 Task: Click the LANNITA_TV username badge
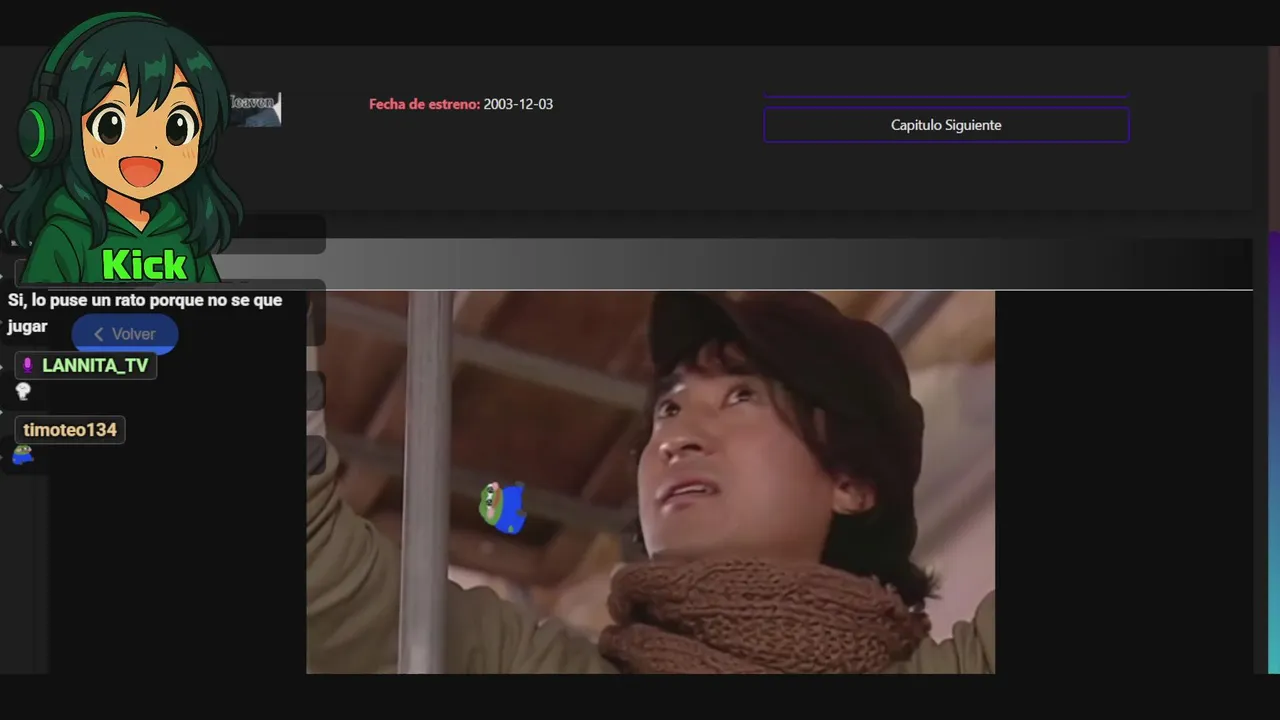[86, 366]
